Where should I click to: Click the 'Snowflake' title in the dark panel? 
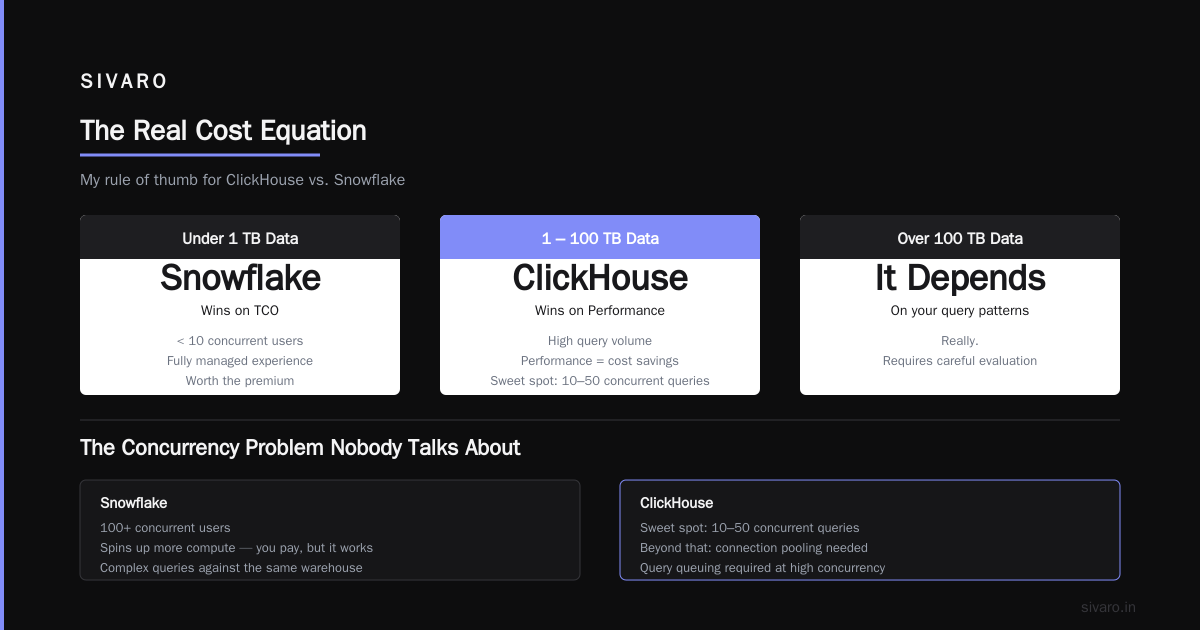tap(134, 503)
